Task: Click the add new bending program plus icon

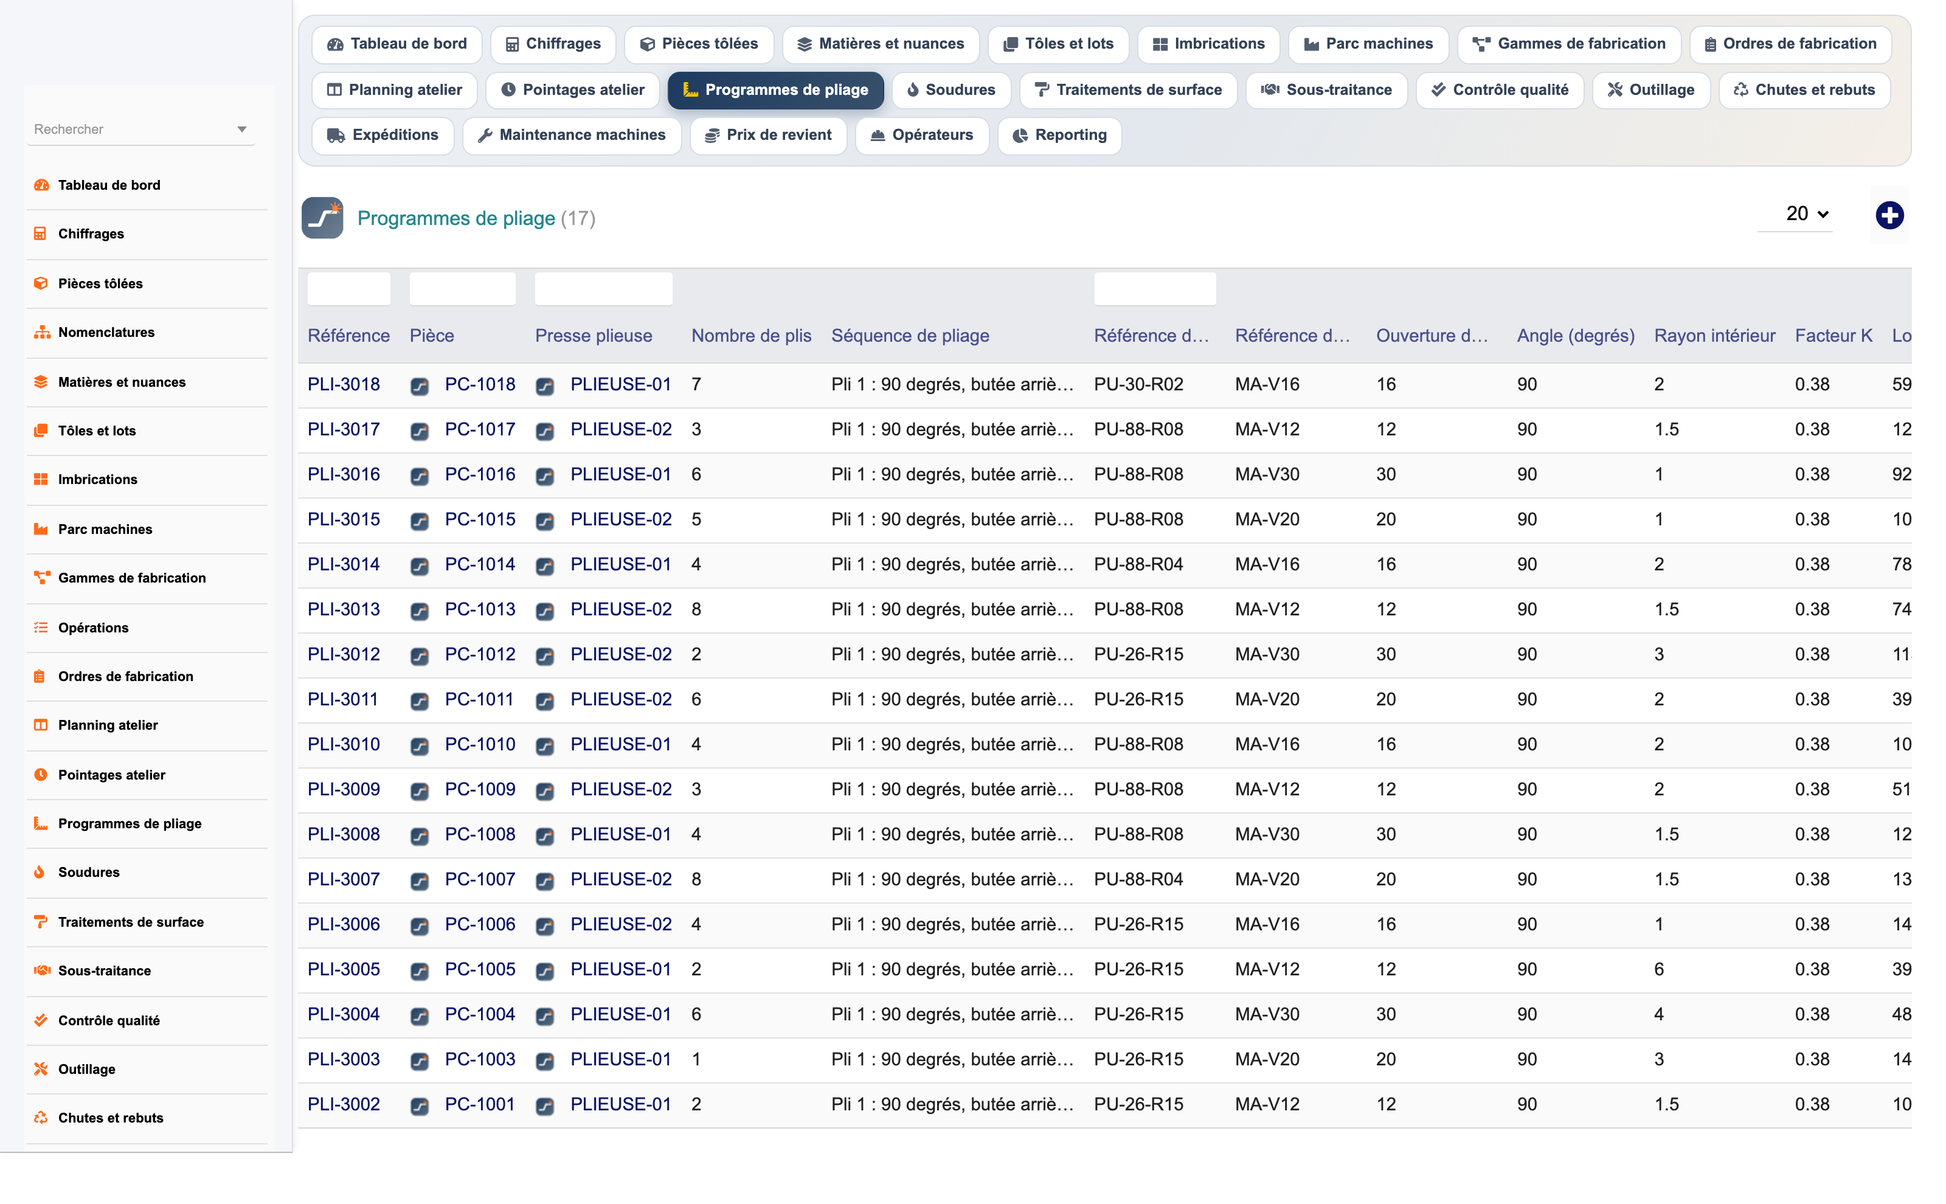Action: (1889, 215)
